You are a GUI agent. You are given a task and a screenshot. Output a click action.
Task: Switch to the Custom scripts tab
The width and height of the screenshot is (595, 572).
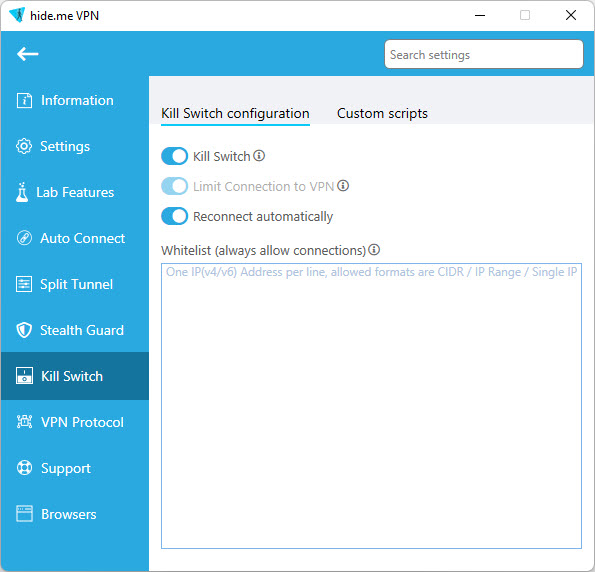click(x=382, y=113)
